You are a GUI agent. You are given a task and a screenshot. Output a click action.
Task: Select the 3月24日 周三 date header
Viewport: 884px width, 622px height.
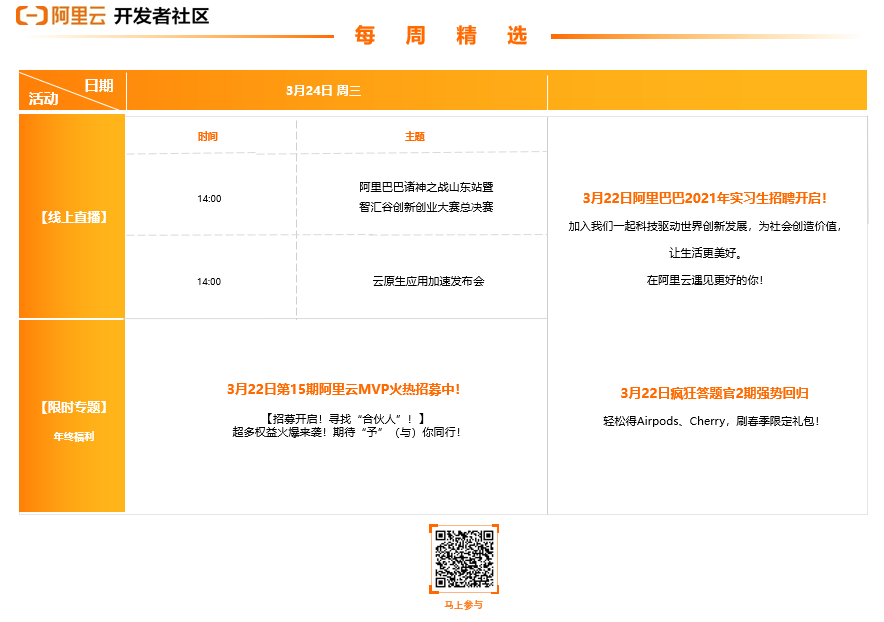tap(323, 91)
